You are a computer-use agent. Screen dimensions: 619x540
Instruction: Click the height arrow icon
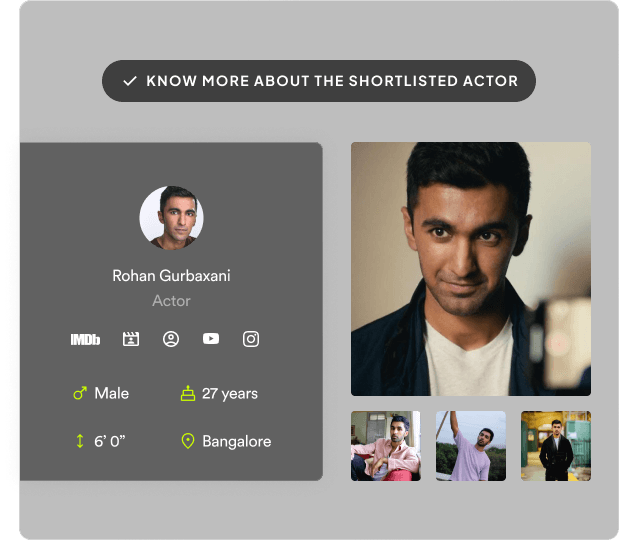click(80, 441)
